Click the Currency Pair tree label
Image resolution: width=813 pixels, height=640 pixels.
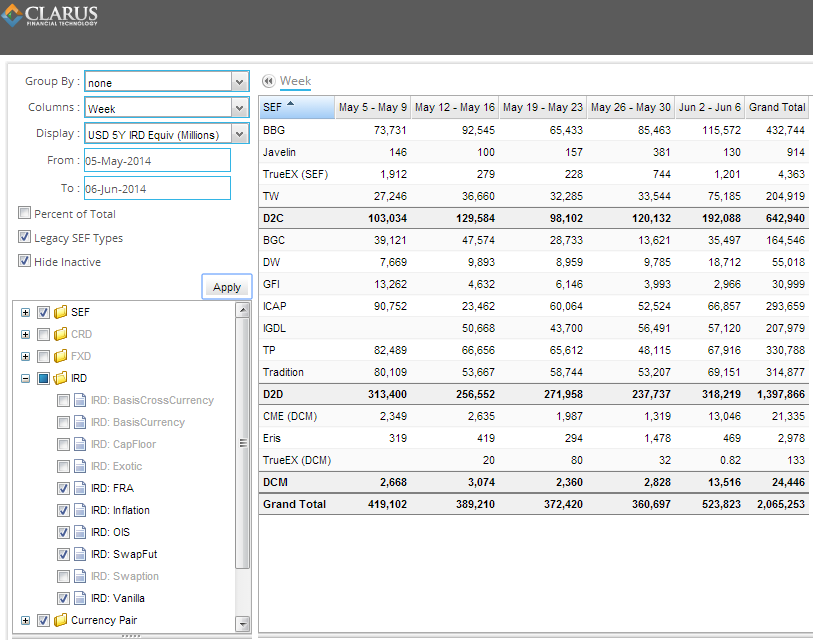pos(104,620)
